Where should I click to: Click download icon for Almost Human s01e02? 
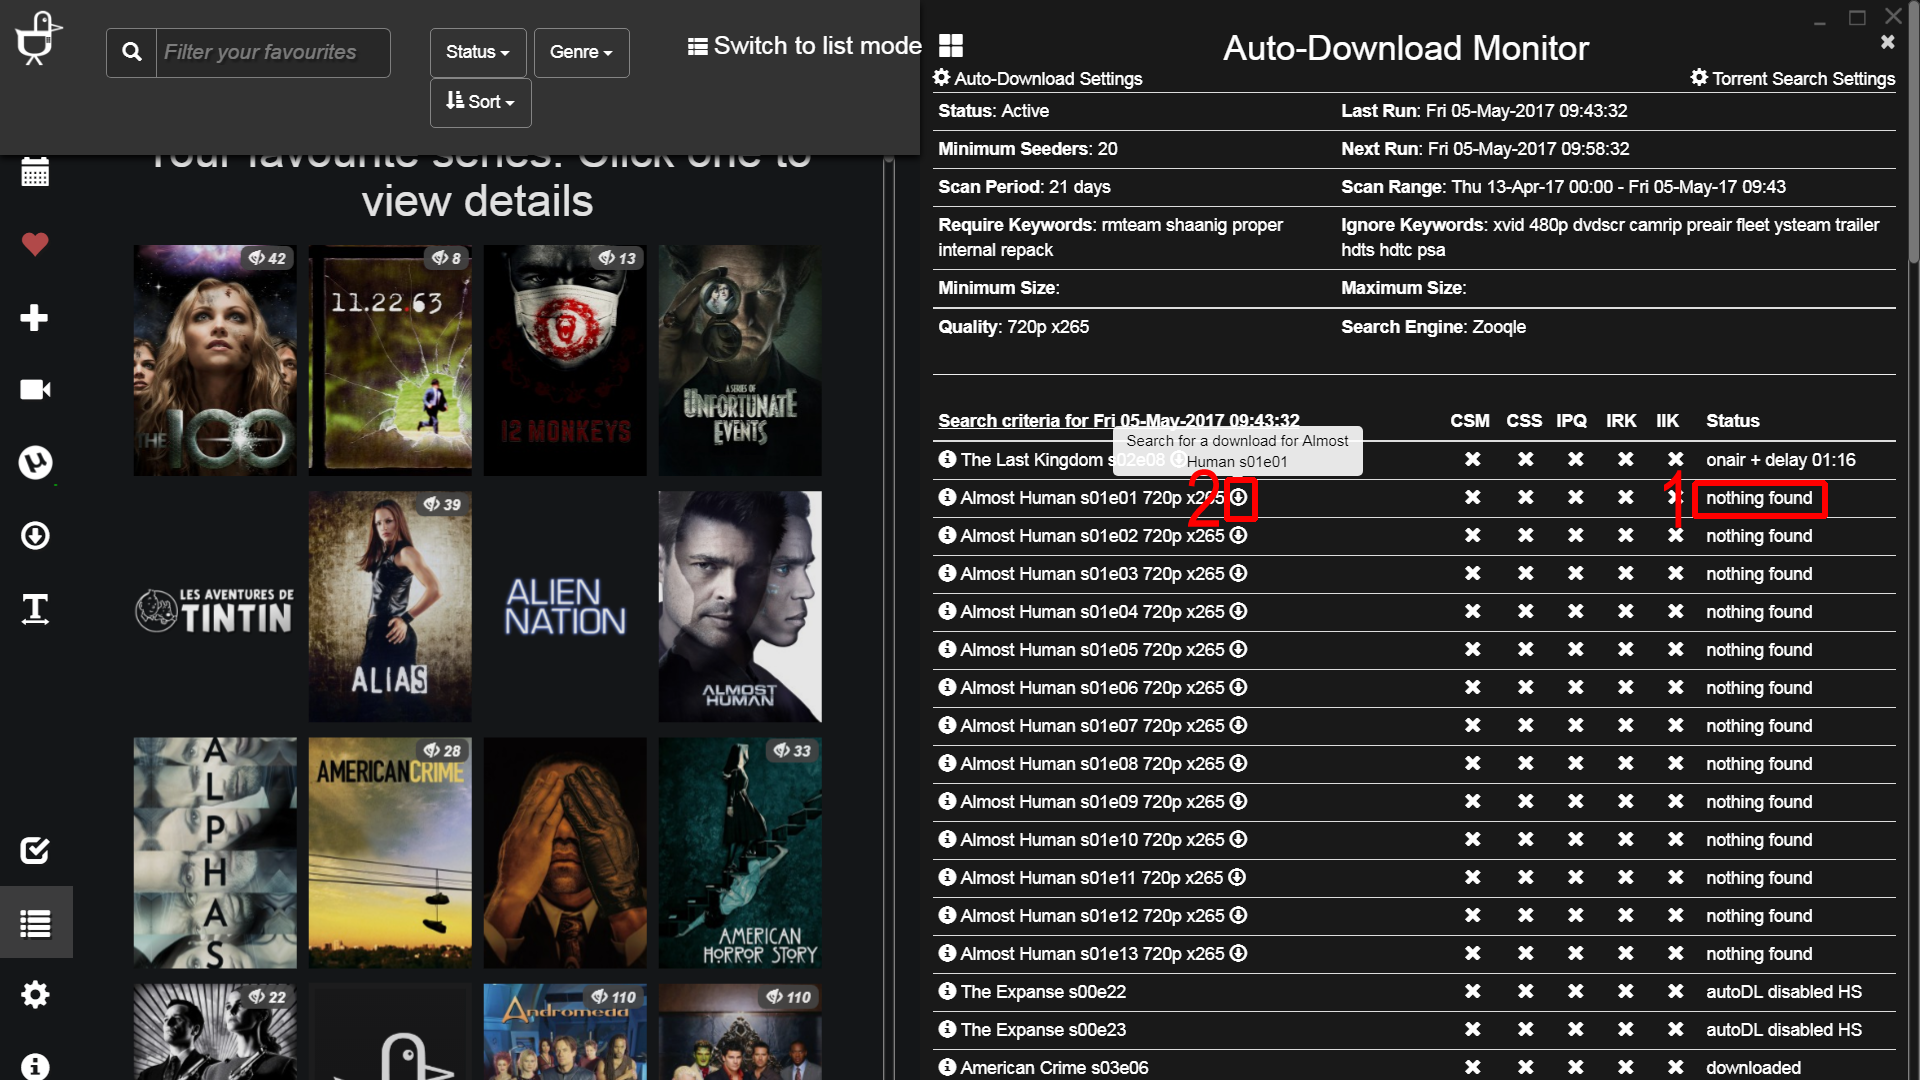(x=1239, y=535)
